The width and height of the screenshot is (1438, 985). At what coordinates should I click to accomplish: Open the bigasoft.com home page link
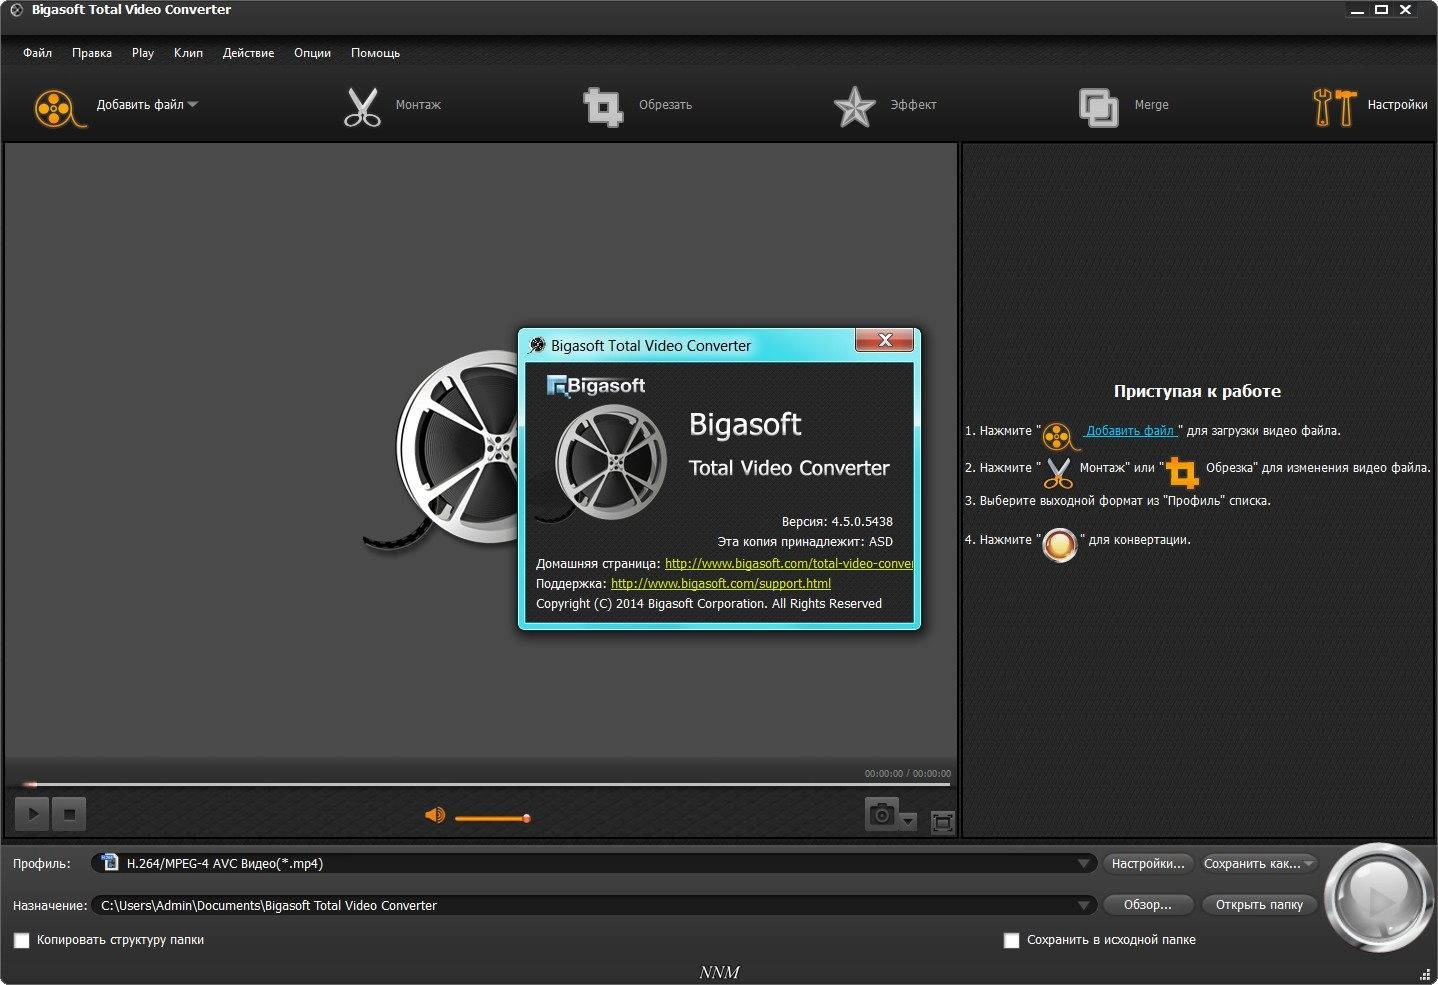tap(789, 564)
